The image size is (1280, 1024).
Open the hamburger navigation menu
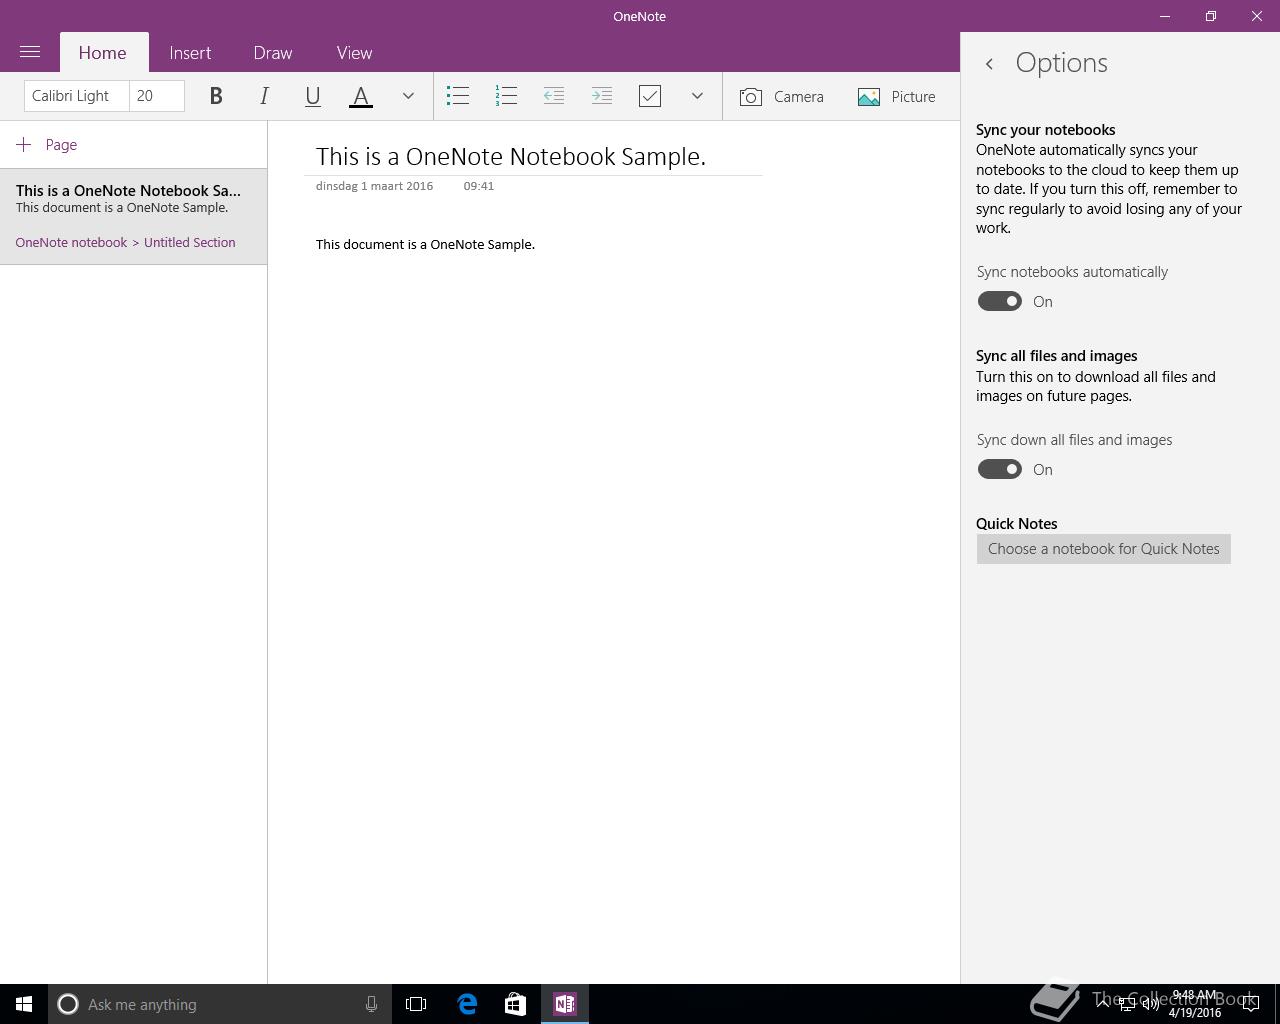click(x=30, y=52)
